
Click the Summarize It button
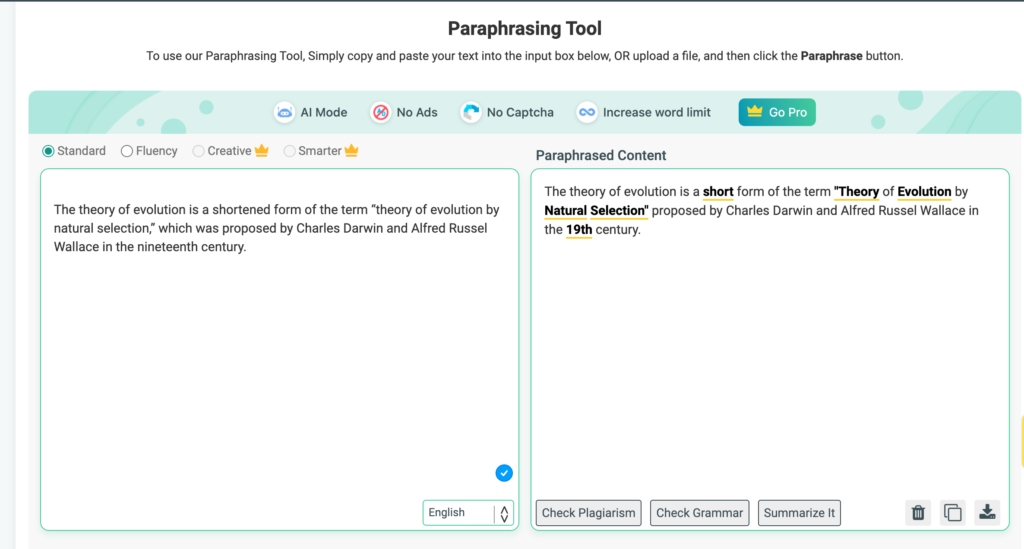799,513
